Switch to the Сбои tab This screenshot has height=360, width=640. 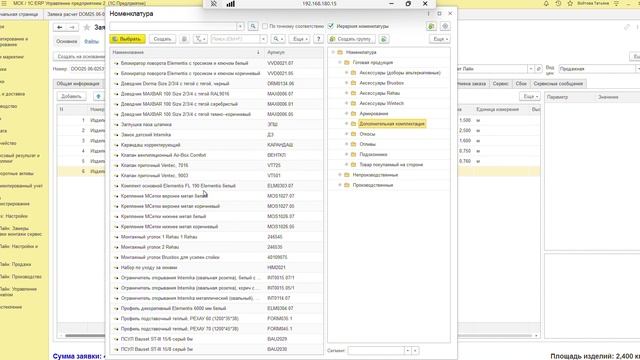521,84
